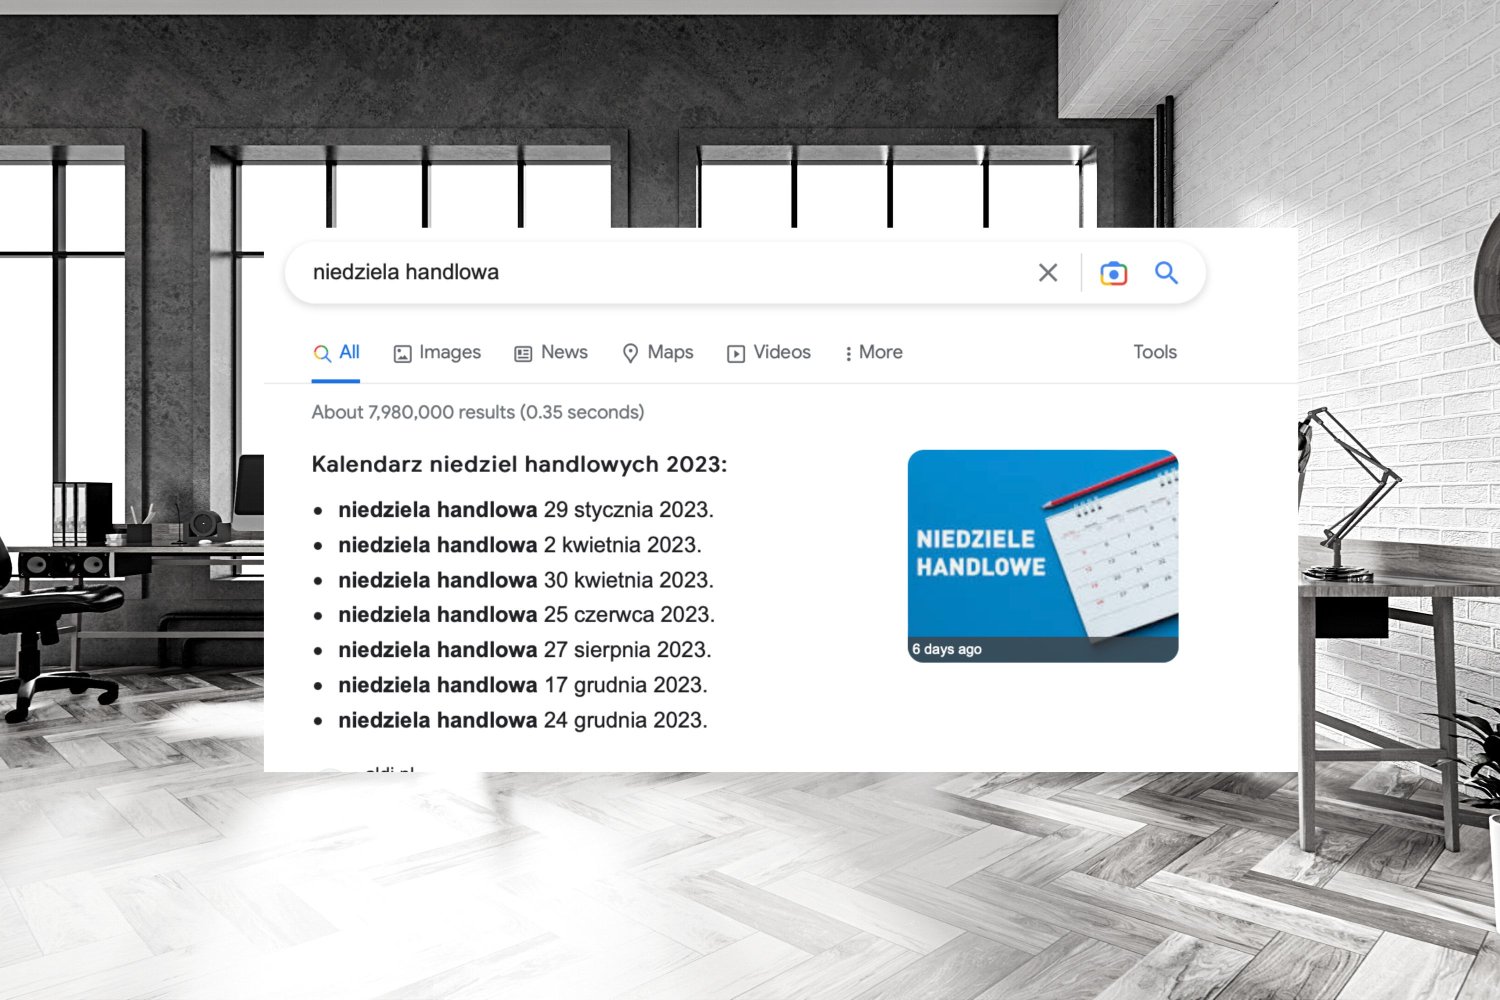Screen dimensions: 1500x1000
Task: Click the blue magnifier search icon
Action: point(1166,272)
